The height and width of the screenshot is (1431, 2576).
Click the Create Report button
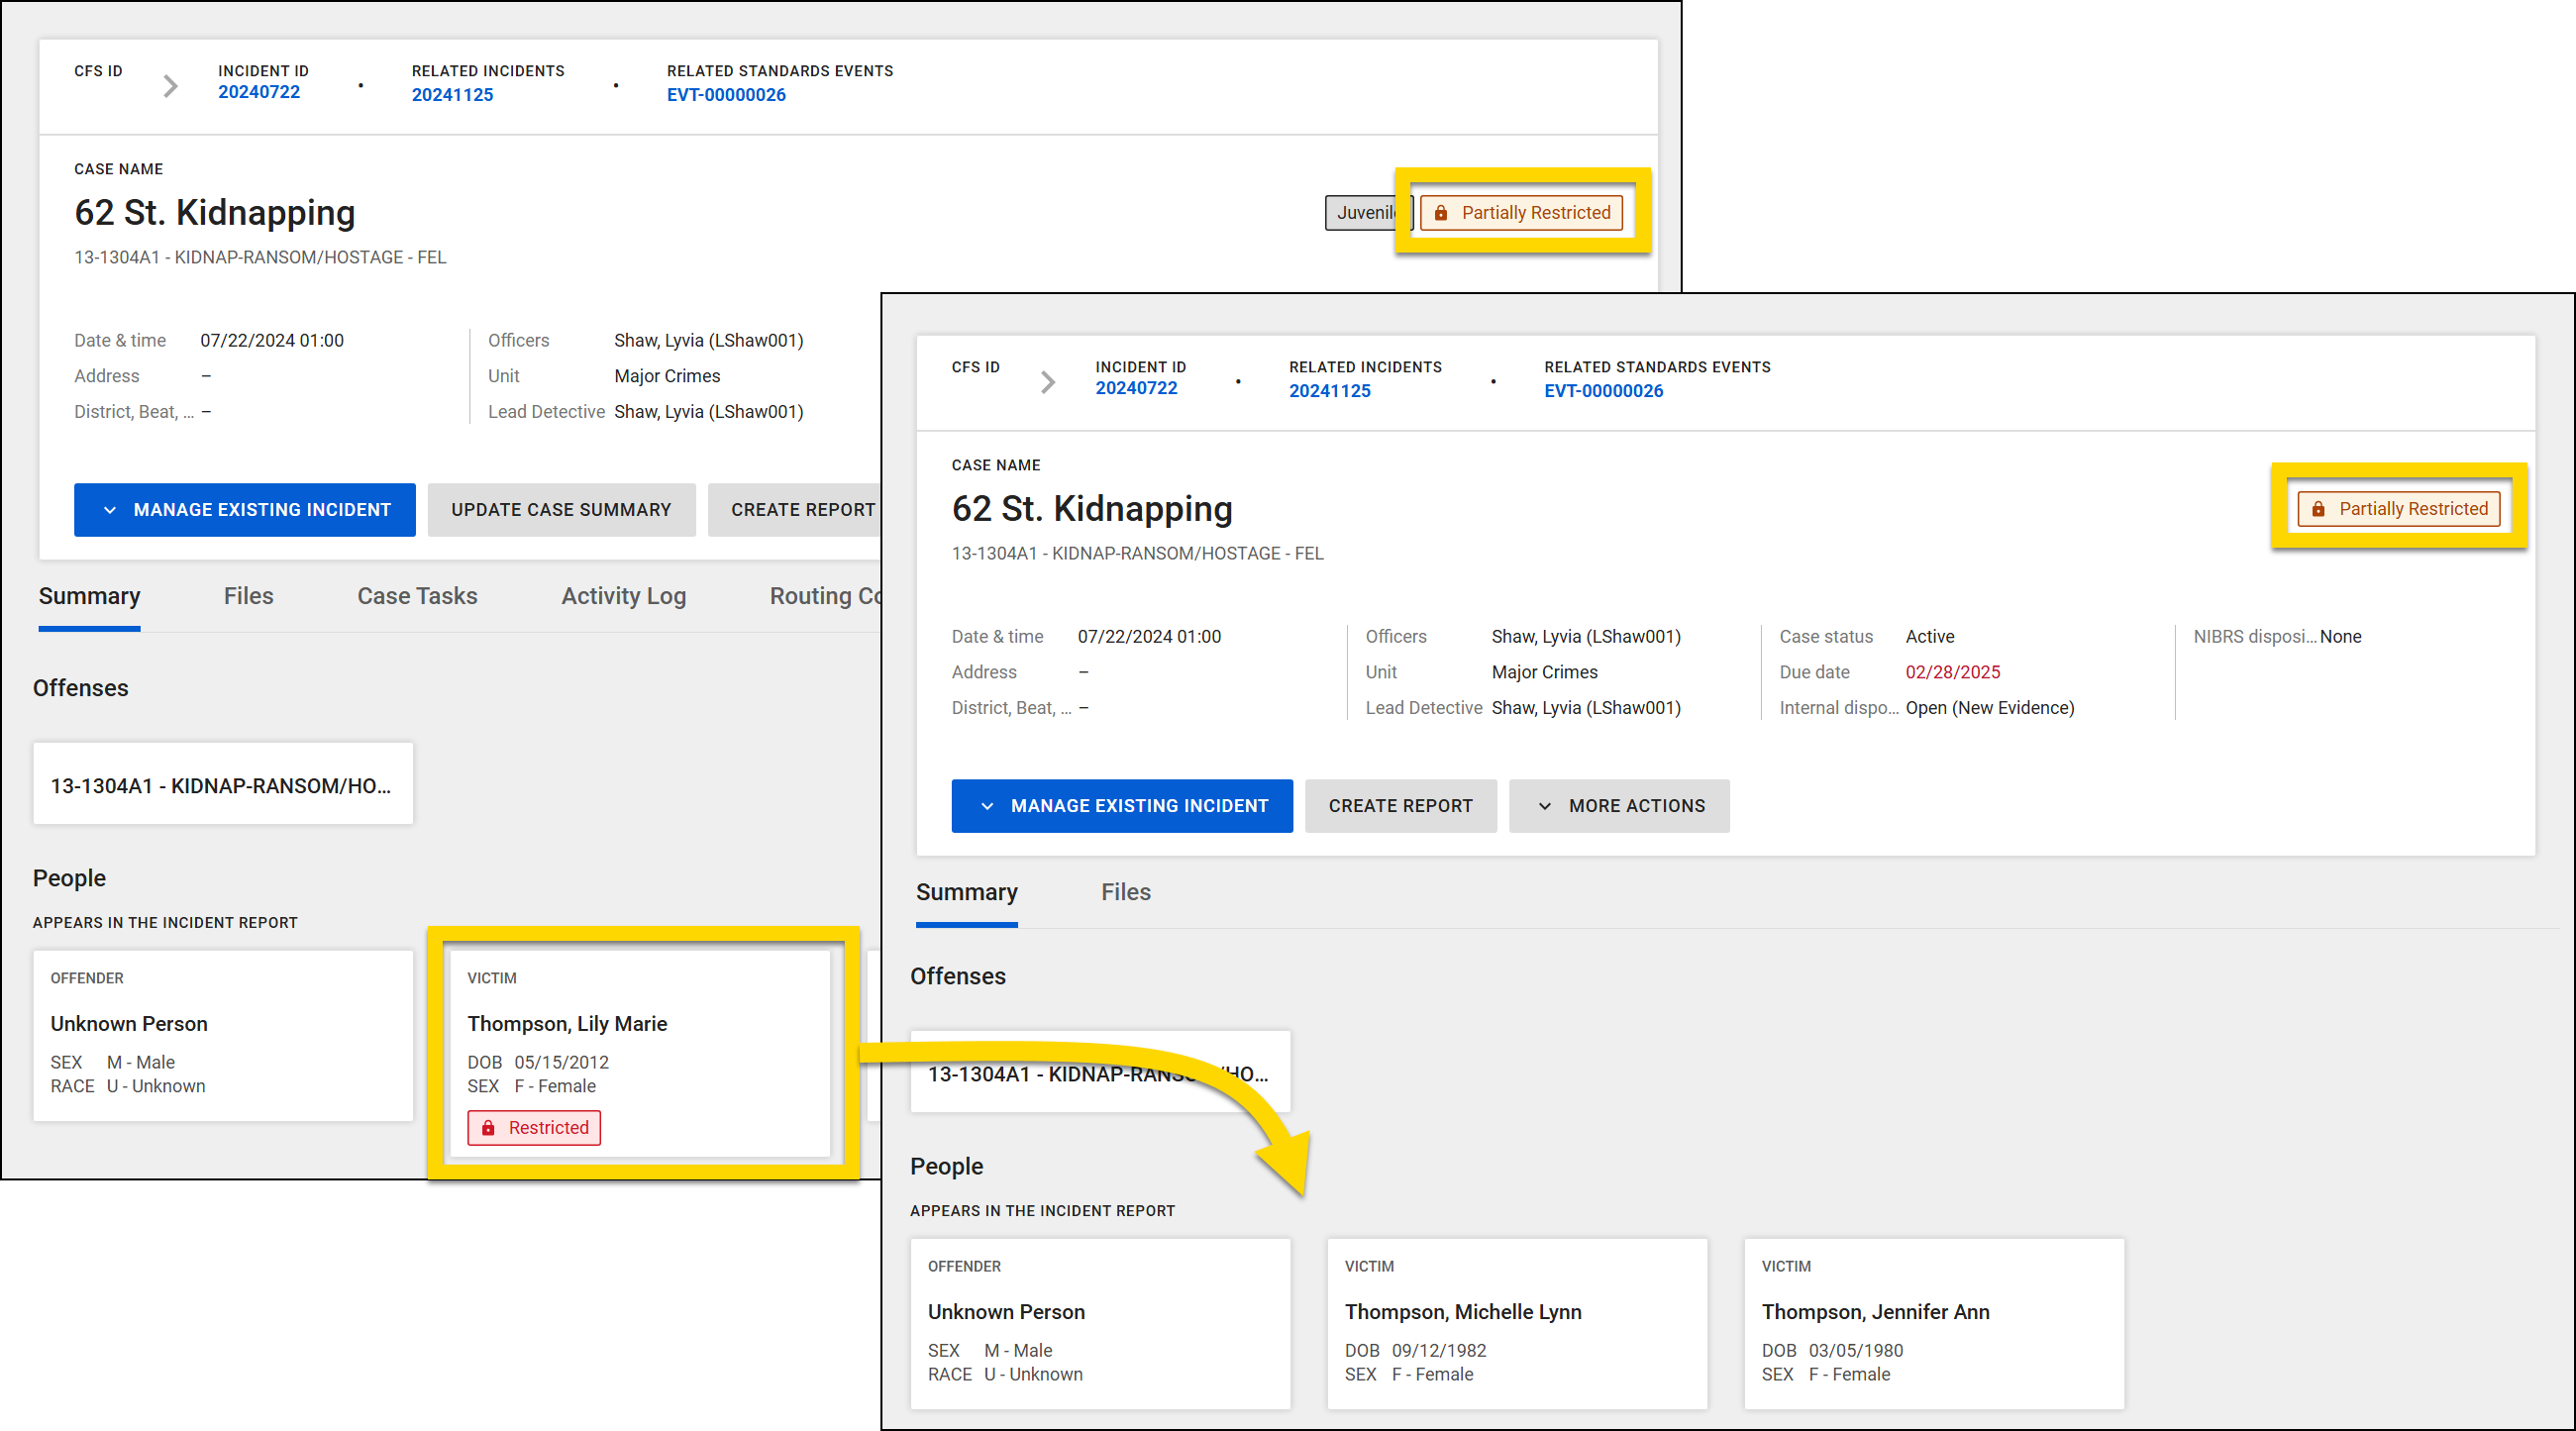pos(1400,806)
